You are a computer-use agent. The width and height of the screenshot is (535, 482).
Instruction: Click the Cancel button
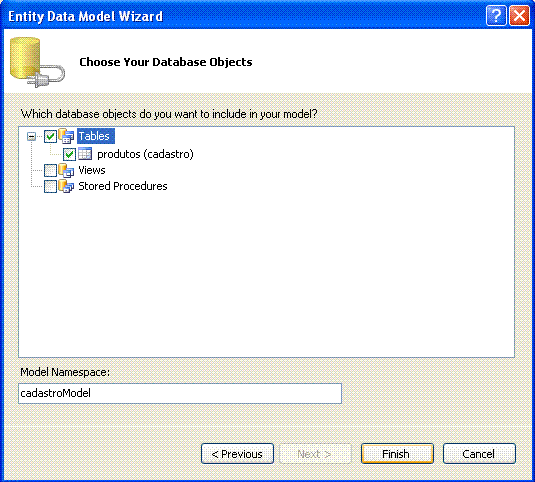479,454
